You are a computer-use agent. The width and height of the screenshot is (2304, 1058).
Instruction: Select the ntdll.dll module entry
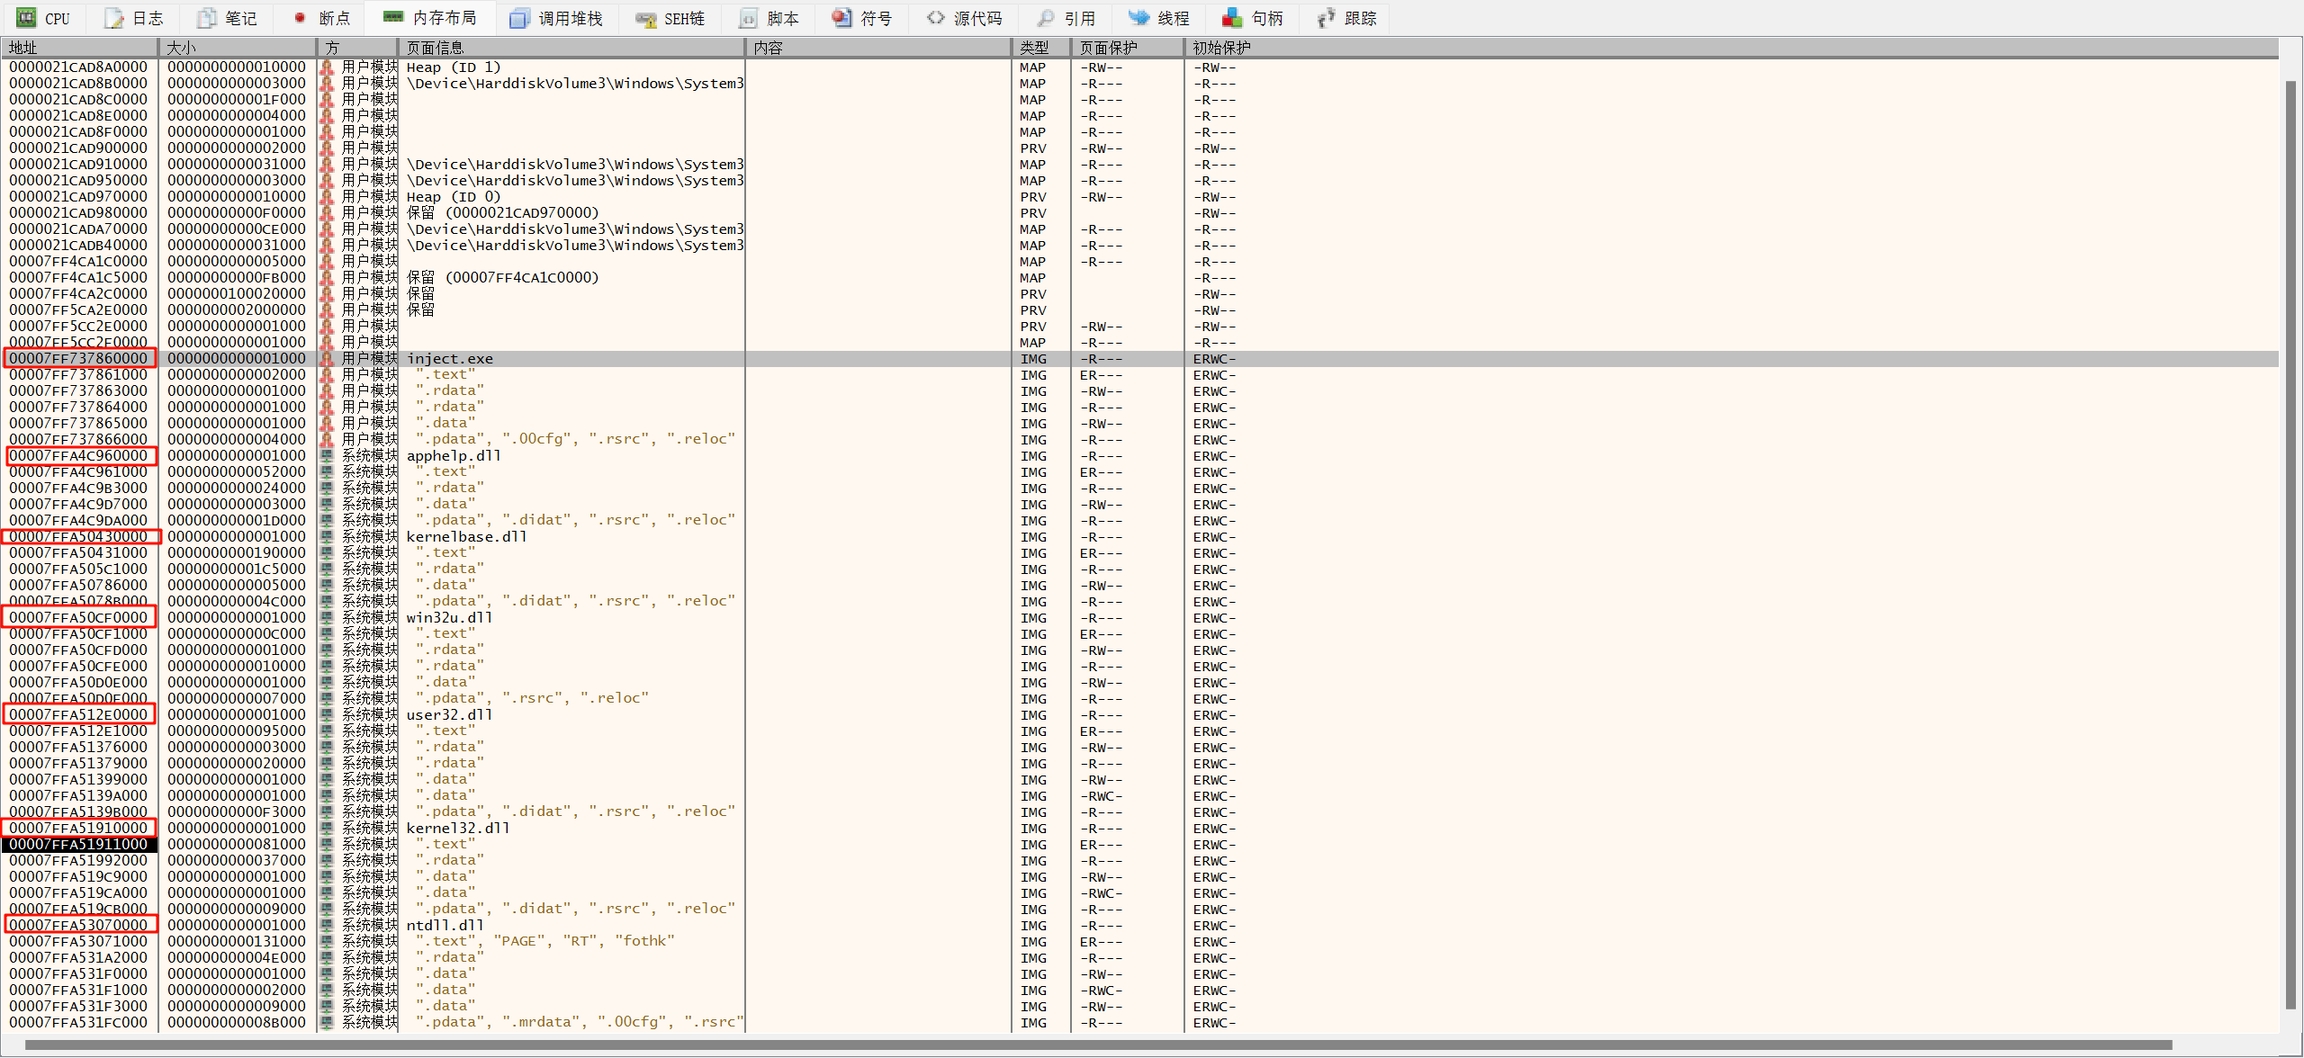(445, 925)
